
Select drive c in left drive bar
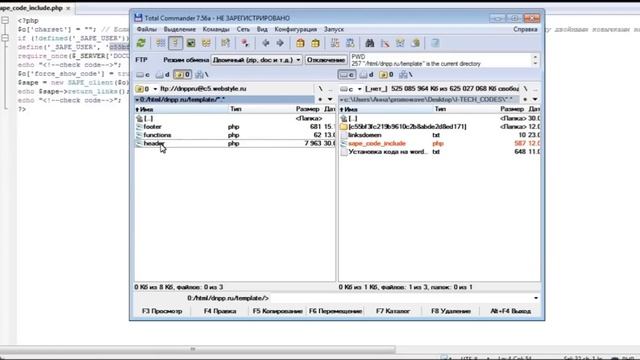pyautogui.click(x=143, y=75)
